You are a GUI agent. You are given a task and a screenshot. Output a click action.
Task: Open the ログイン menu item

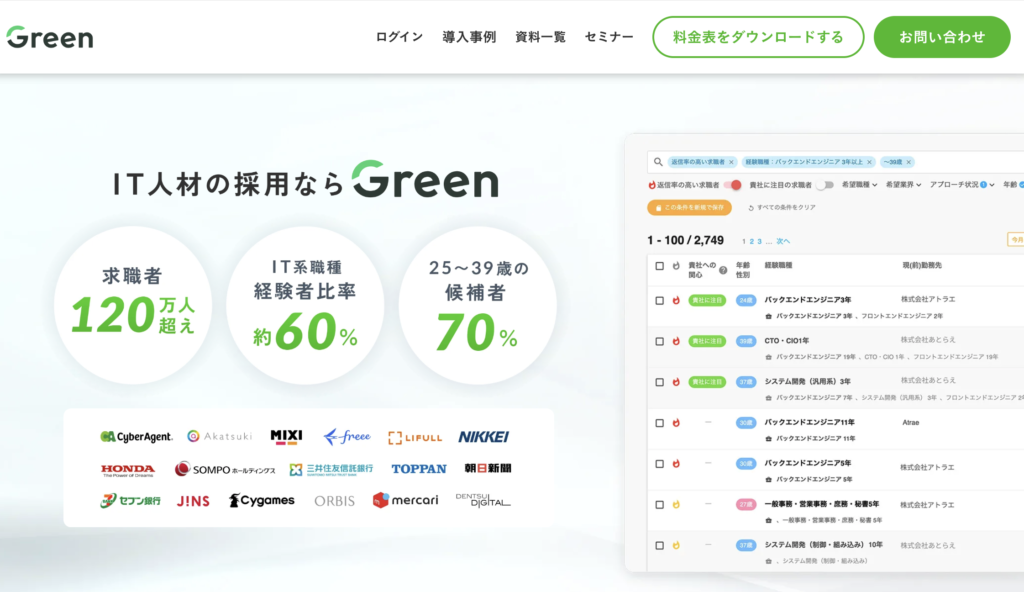[x=399, y=37]
